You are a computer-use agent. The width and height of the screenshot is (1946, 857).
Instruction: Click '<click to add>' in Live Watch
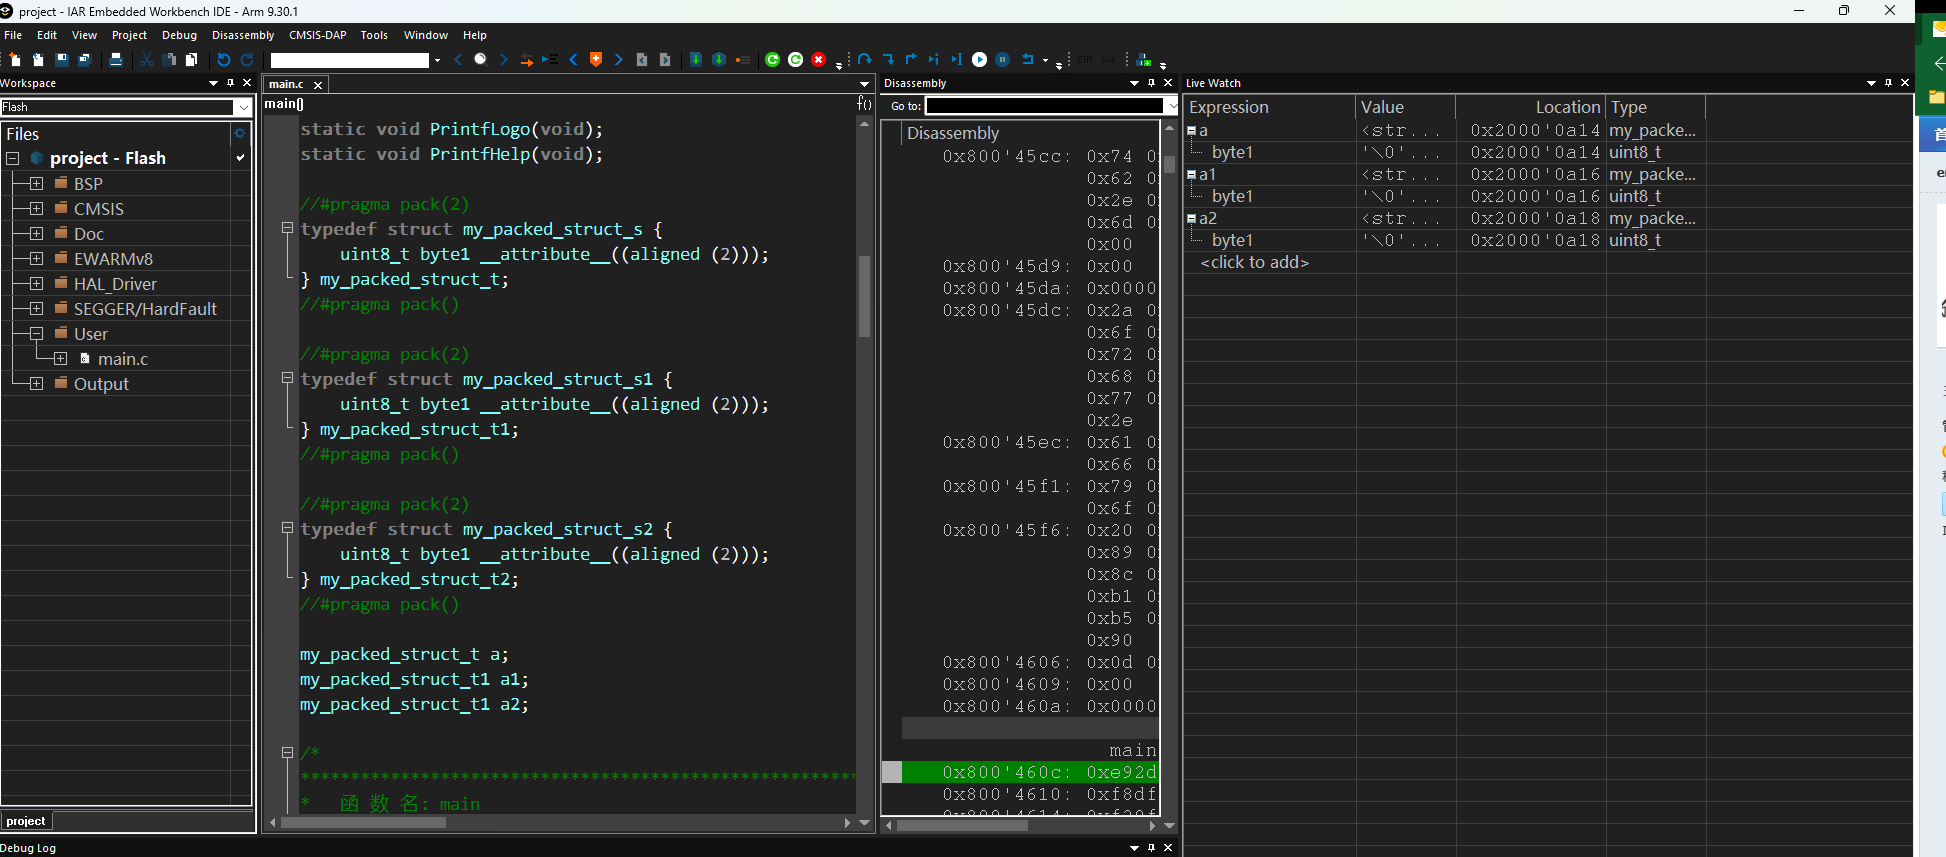[x=1254, y=262]
